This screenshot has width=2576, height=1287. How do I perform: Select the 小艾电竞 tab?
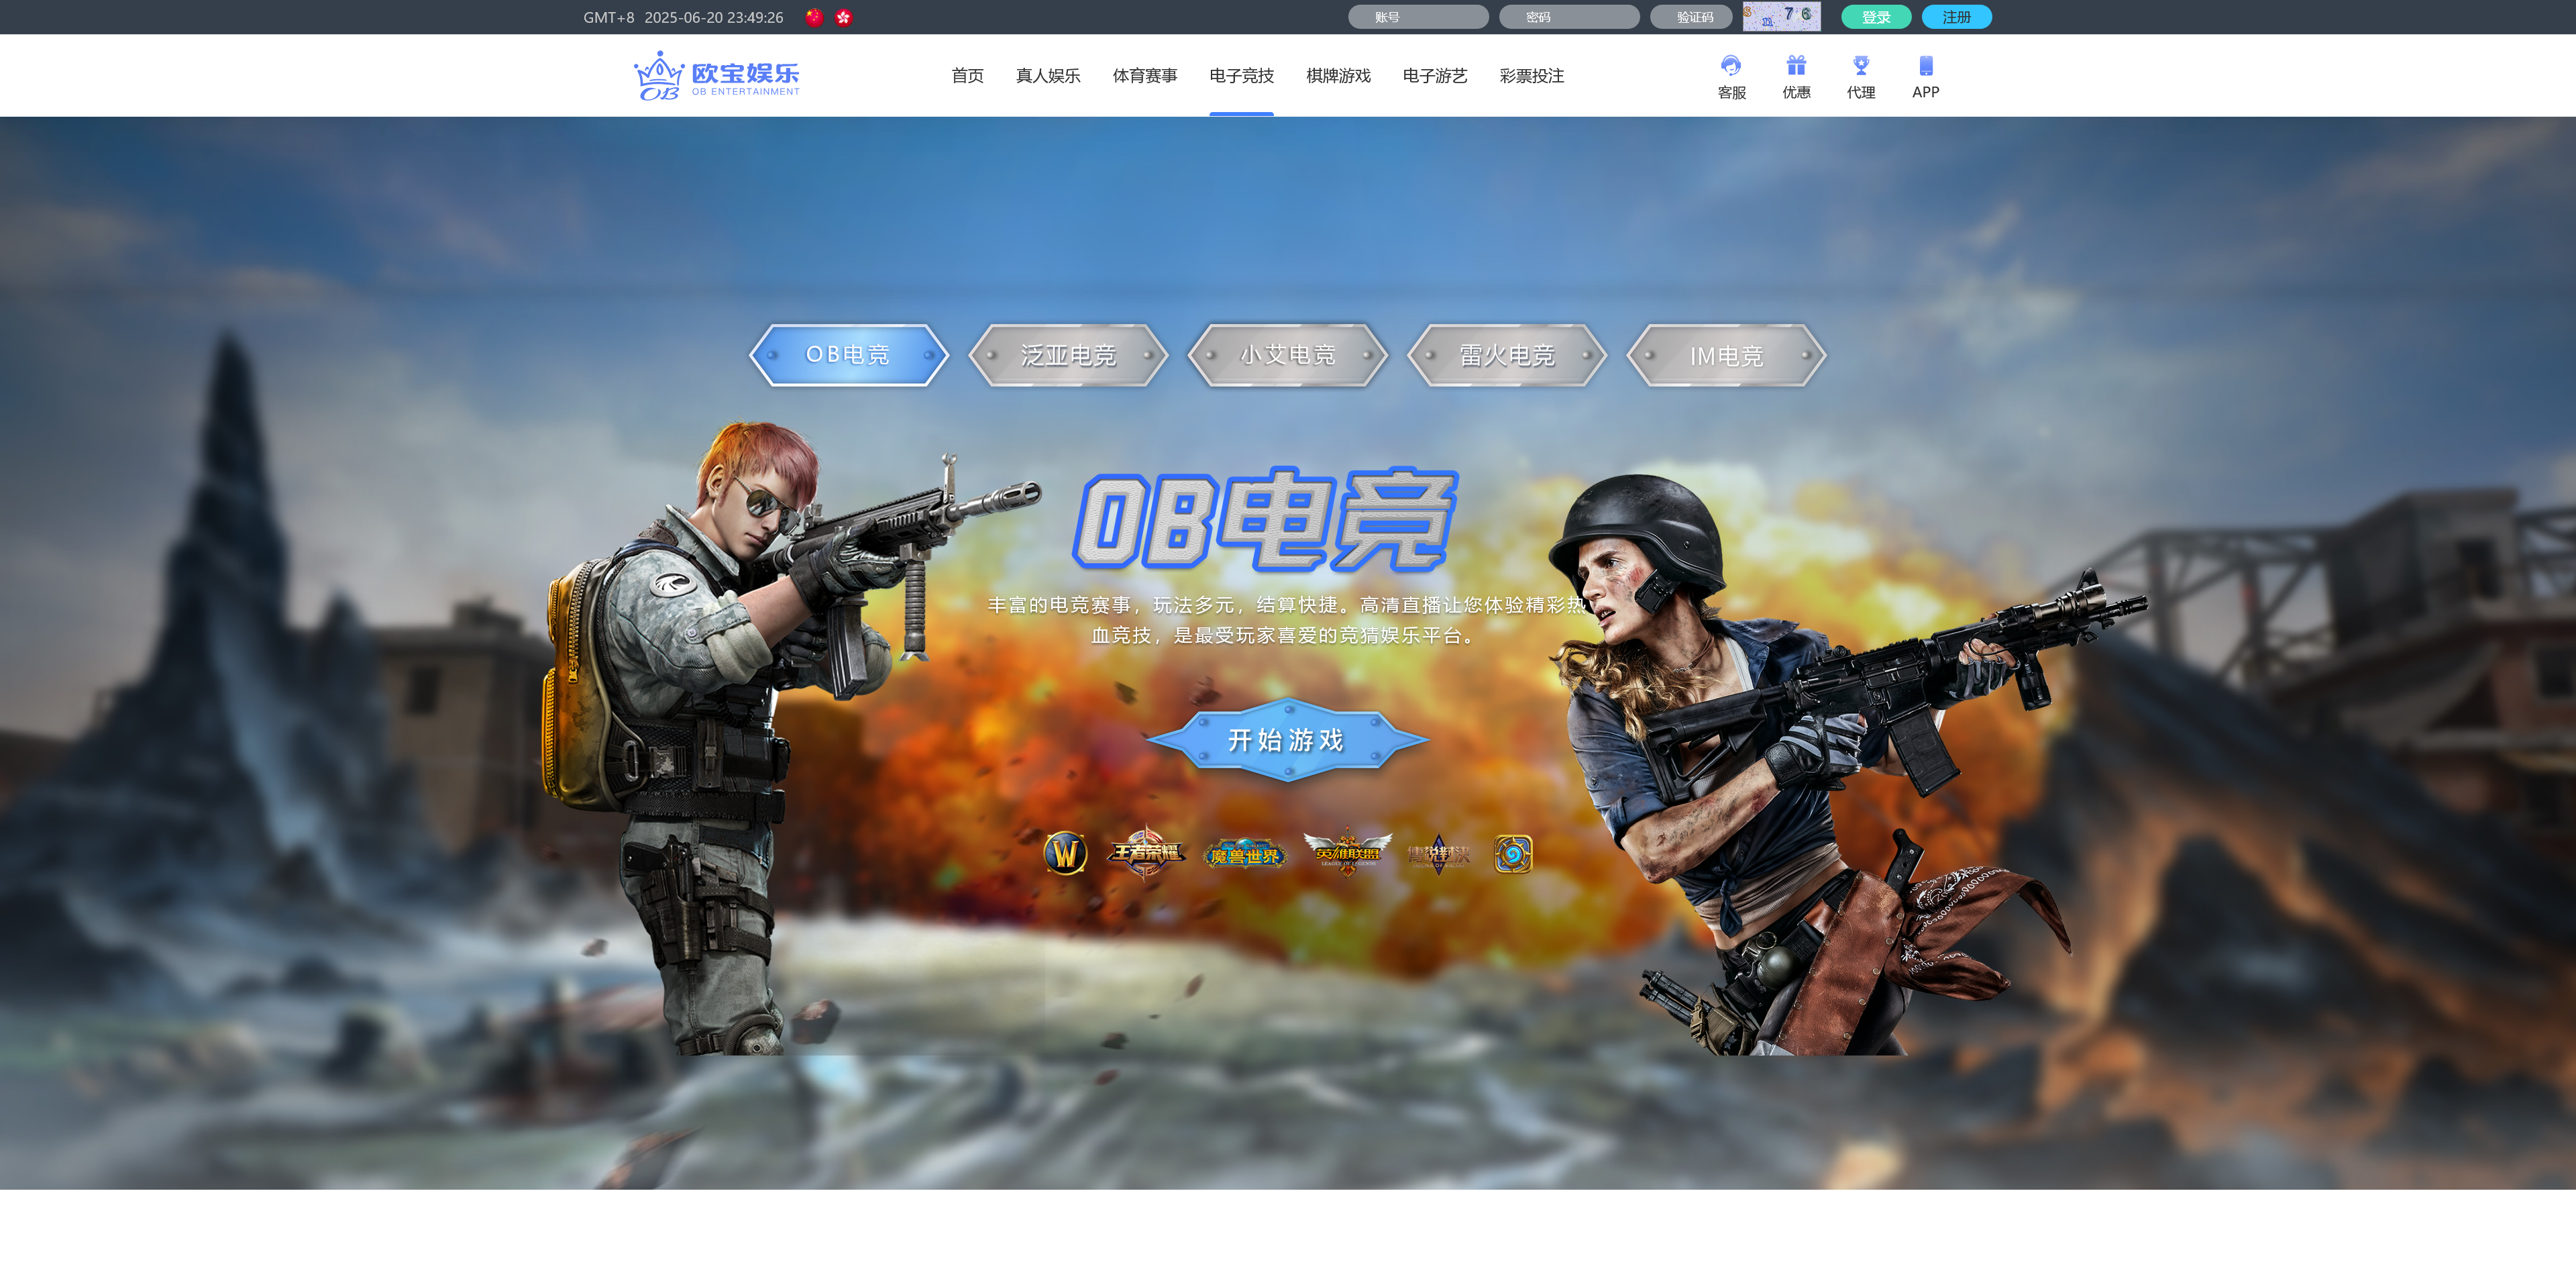pyautogui.click(x=1287, y=355)
